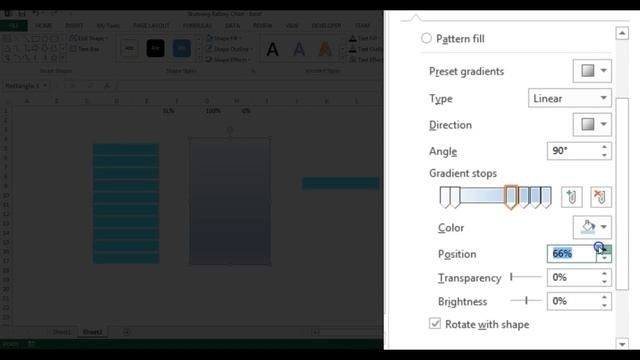Click the Brightness percentage field
The width and height of the screenshot is (640, 360).
[x=572, y=301]
